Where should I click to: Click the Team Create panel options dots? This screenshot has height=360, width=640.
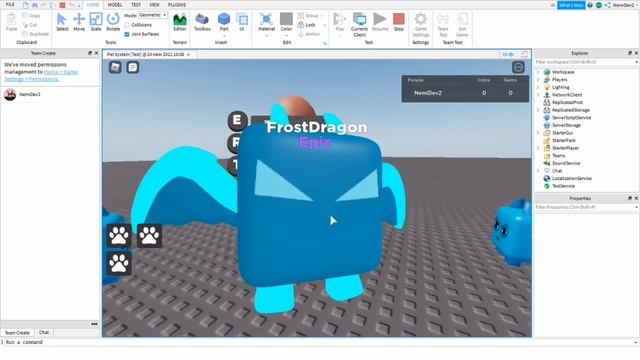pos(94,324)
